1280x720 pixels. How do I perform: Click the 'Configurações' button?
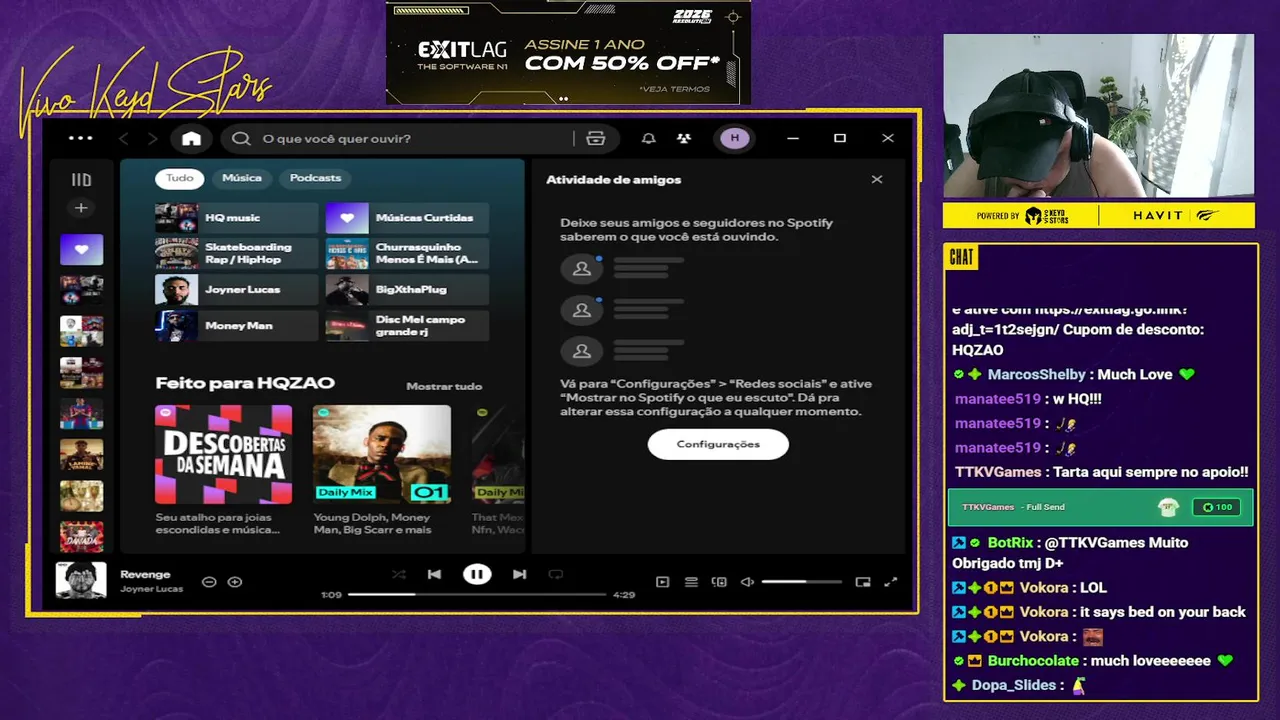pyautogui.click(x=718, y=444)
